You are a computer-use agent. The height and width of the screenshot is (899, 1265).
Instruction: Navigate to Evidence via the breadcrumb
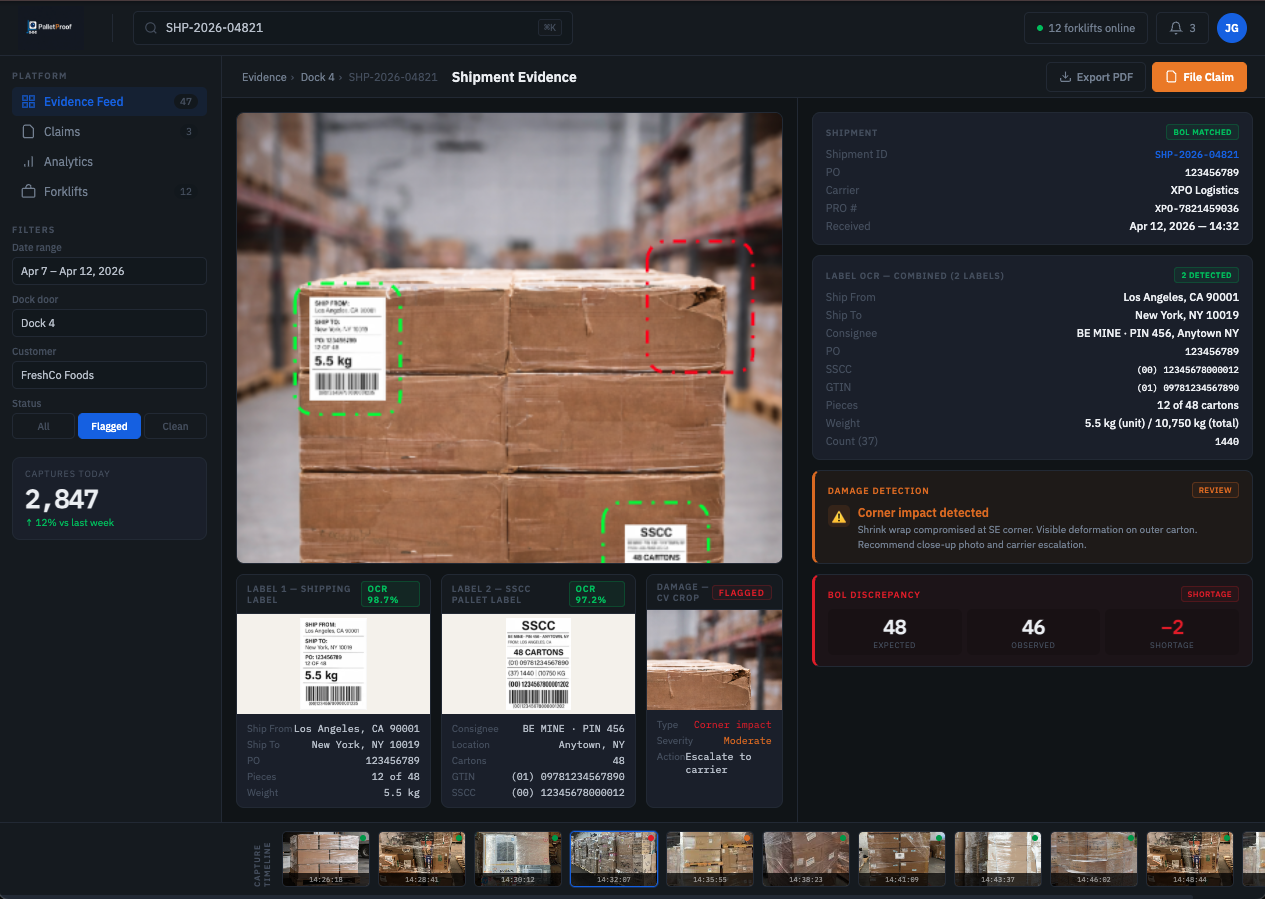(264, 77)
